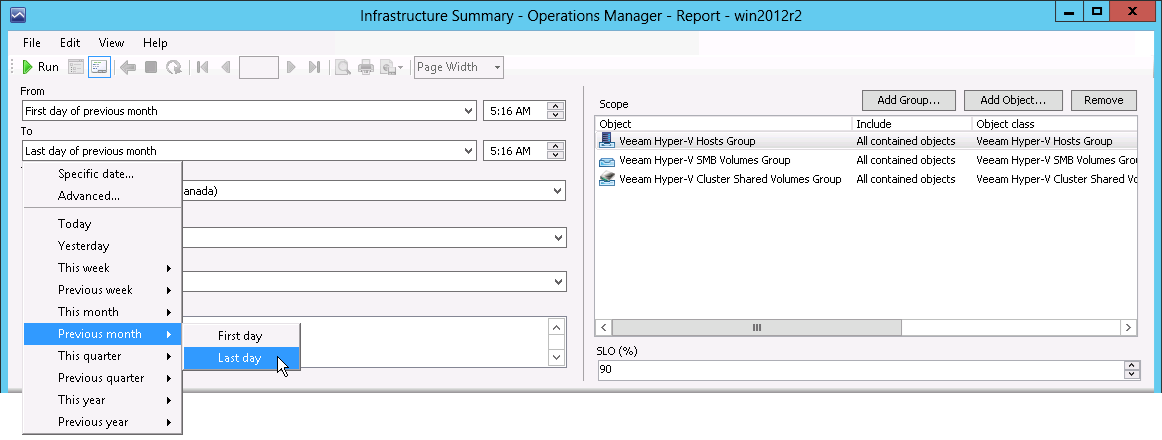Click the Print icon in toolbar

tap(365, 67)
